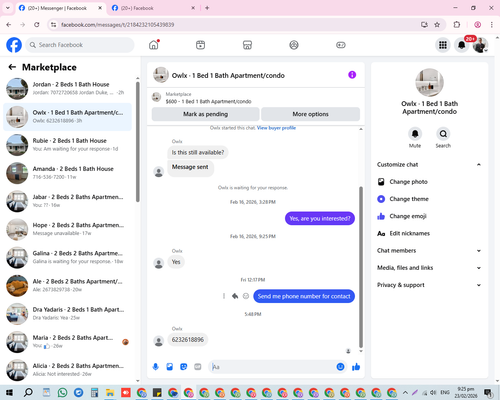500x400 pixels.
Task: Open Facebook home logo
Action: pos(14,45)
